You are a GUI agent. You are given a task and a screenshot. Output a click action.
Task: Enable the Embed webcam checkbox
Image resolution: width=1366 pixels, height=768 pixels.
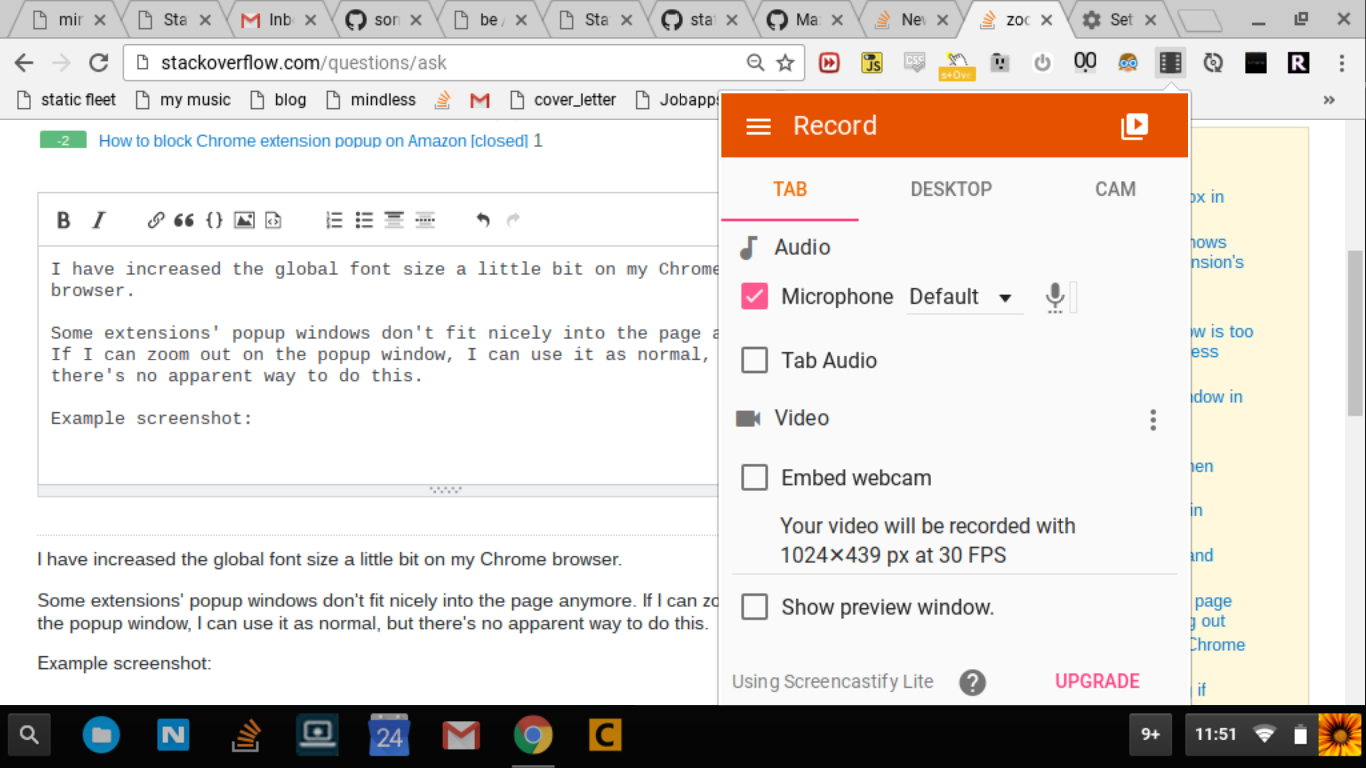(x=754, y=477)
